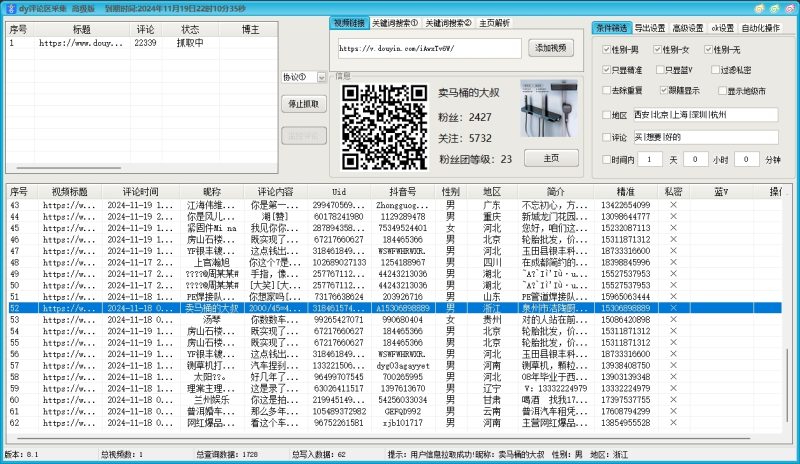Toggle the 性别-无 checkbox
This screenshot has width=800, height=464.
tap(708, 50)
